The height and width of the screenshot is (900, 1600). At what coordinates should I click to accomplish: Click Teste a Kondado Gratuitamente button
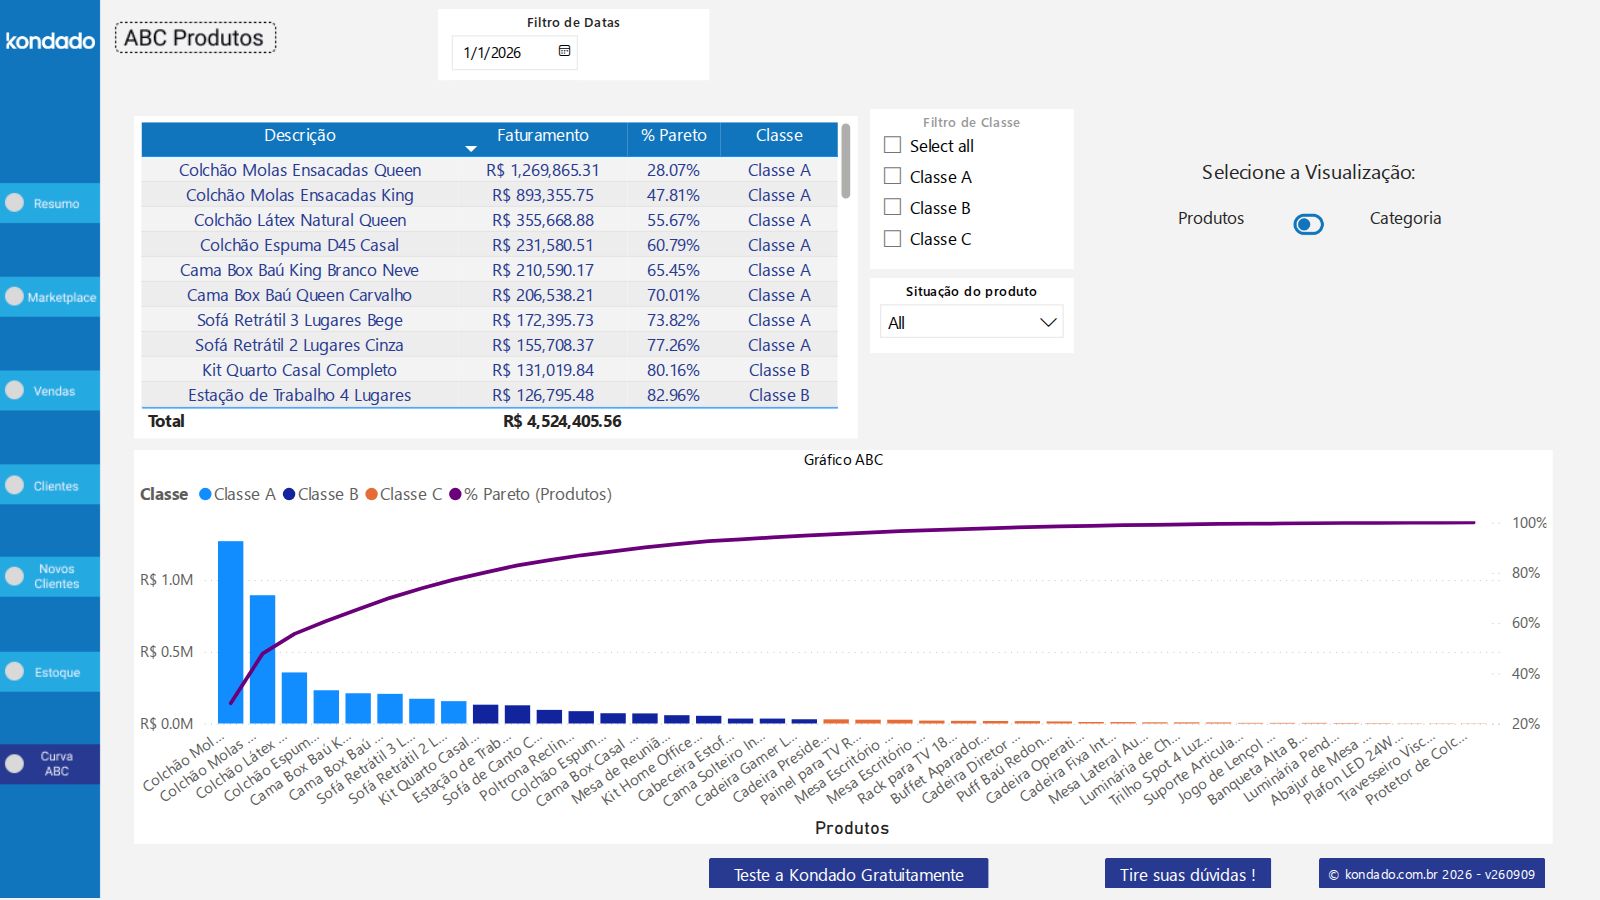(849, 874)
